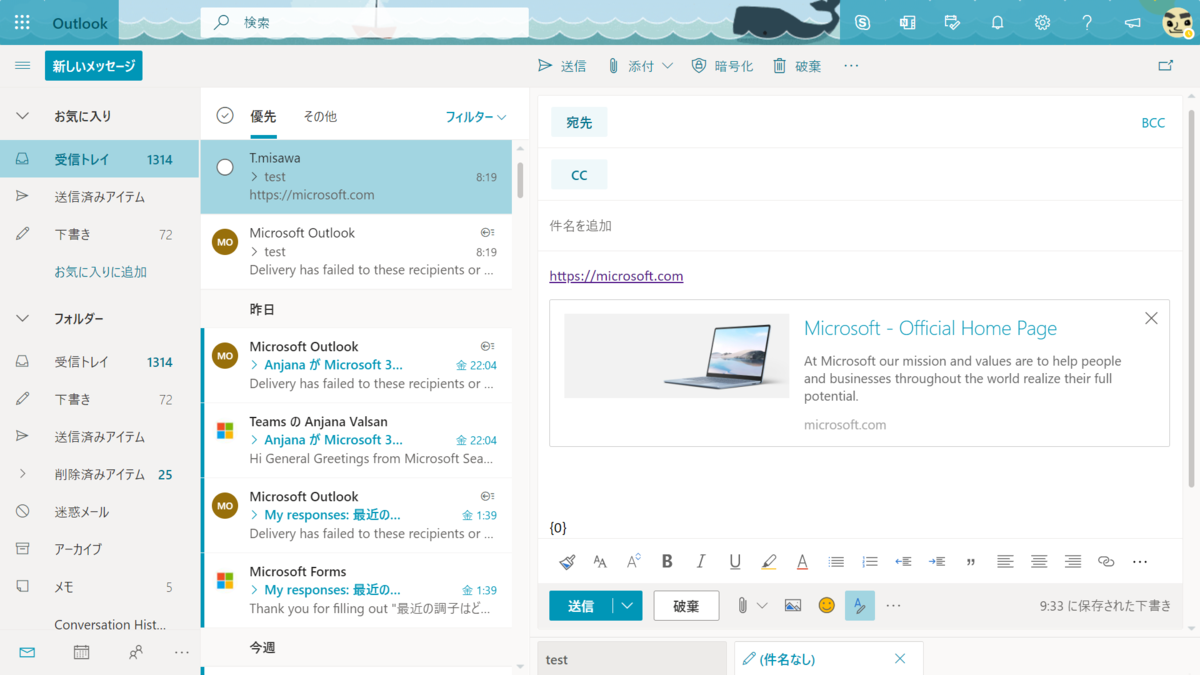Select the format painter tool
The width and height of the screenshot is (1200, 675).
tap(567, 562)
